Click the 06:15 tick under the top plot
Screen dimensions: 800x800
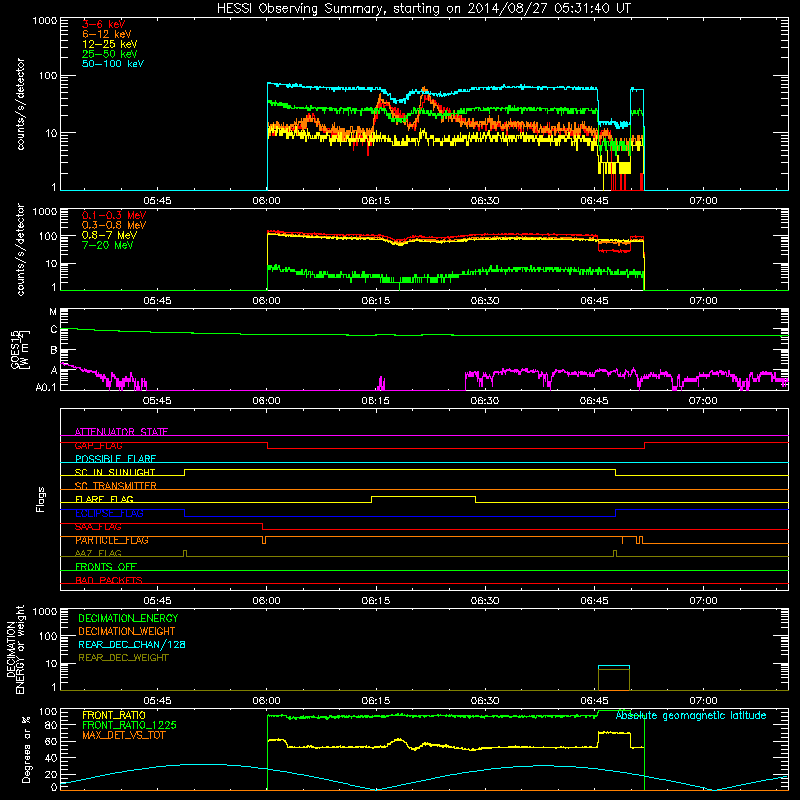376,201
